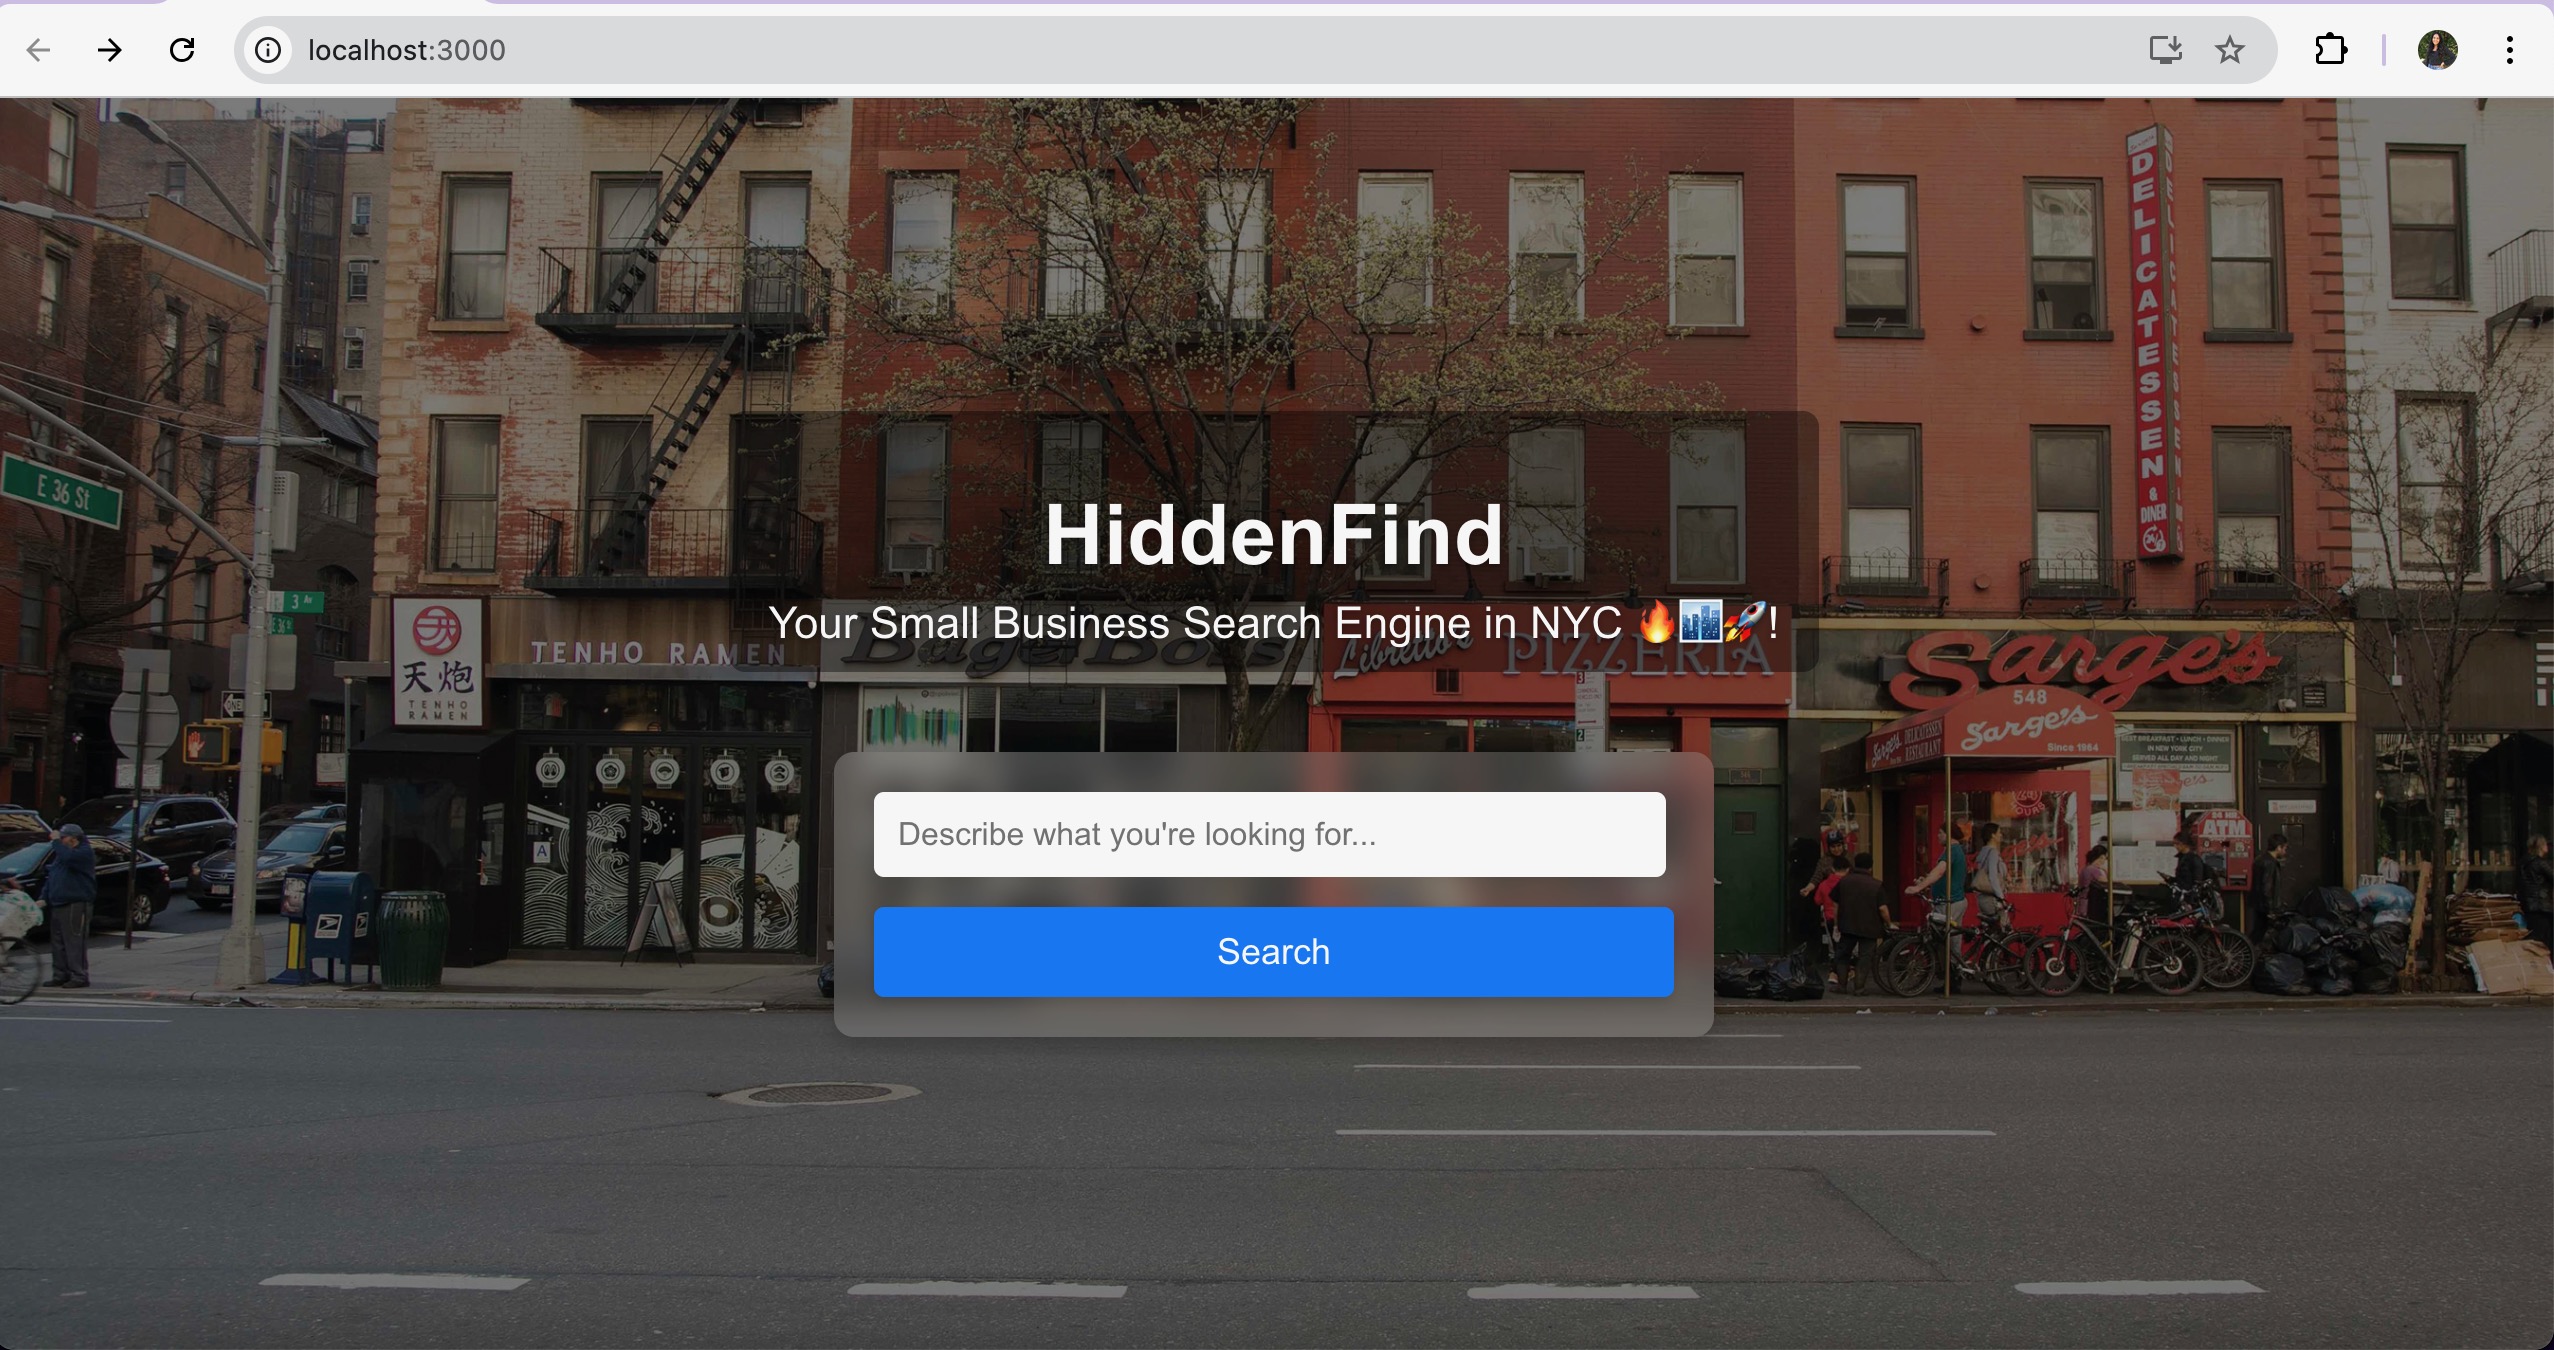The width and height of the screenshot is (2554, 1350).
Task: Click the 'Describe what you're looking for' field
Action: pos(1270,835)
